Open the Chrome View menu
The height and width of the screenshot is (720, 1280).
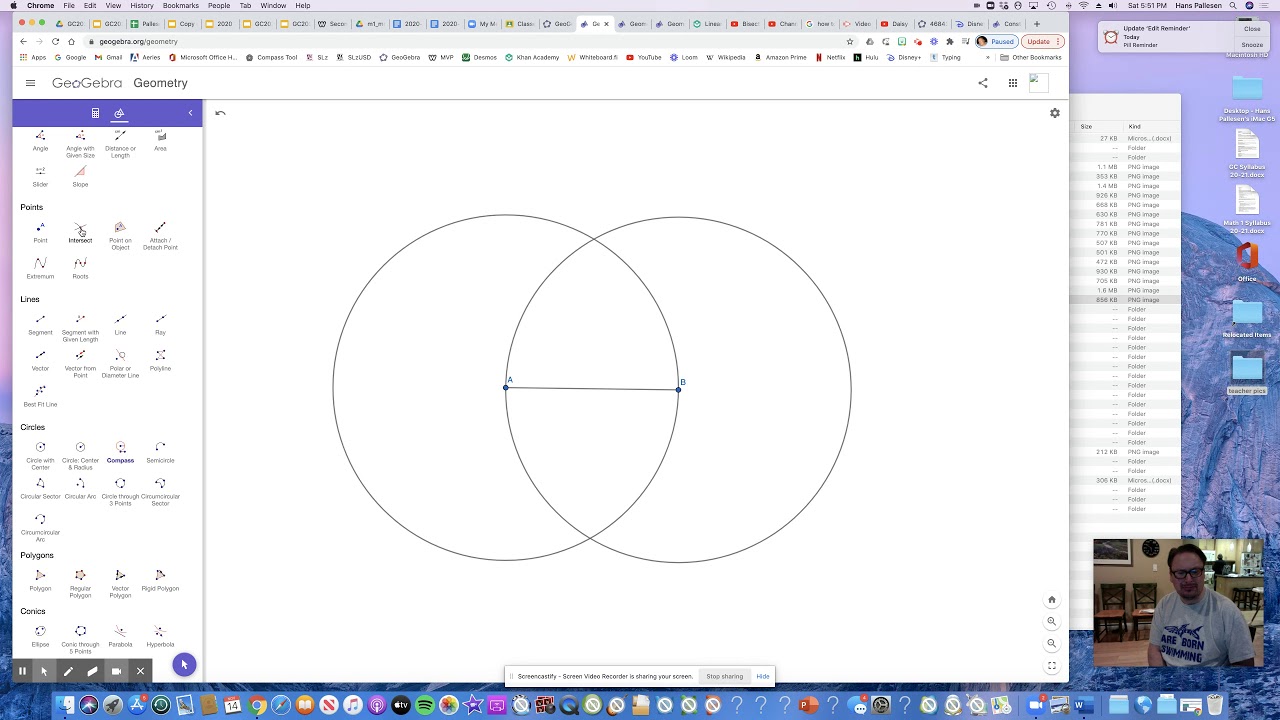click(114, 6)
